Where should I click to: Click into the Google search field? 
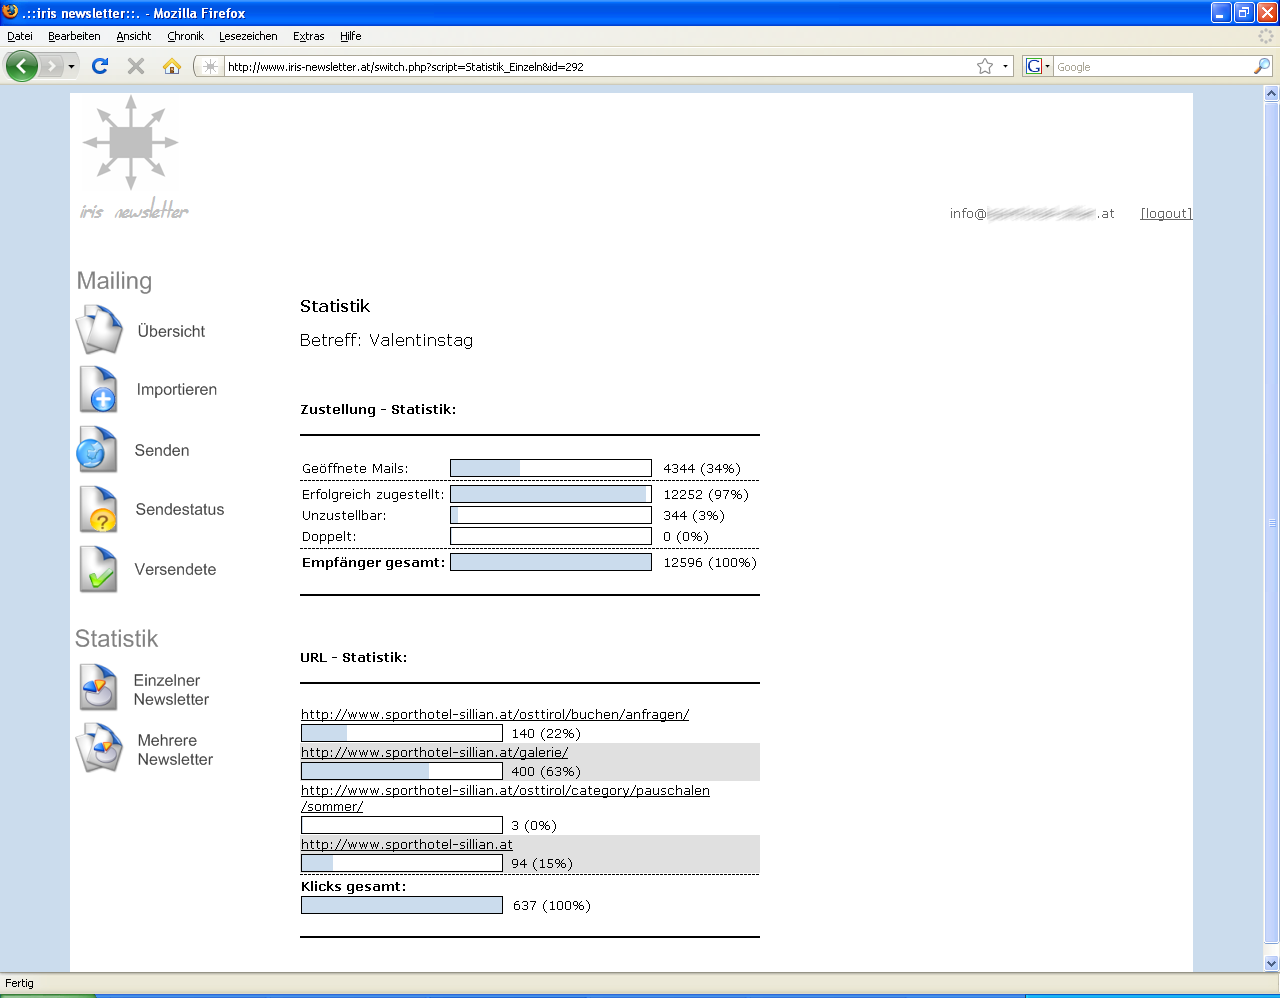click(x=1152, y=67)
